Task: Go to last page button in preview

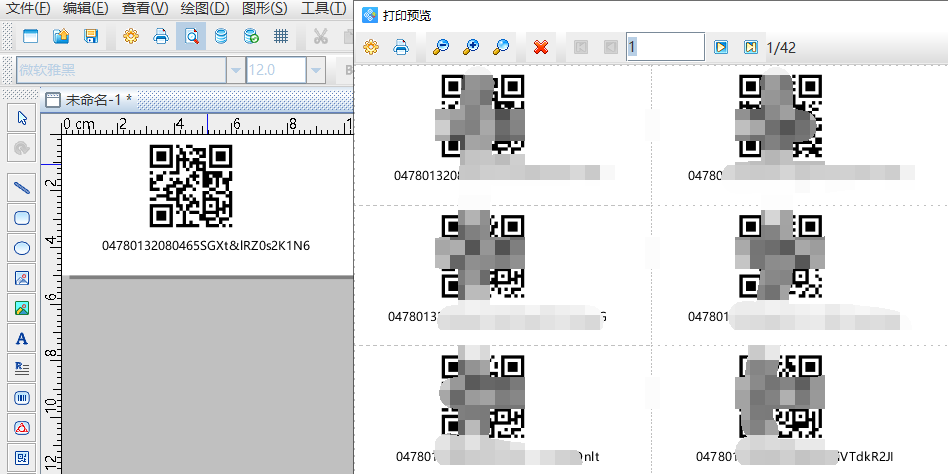Action: (750, 47)
